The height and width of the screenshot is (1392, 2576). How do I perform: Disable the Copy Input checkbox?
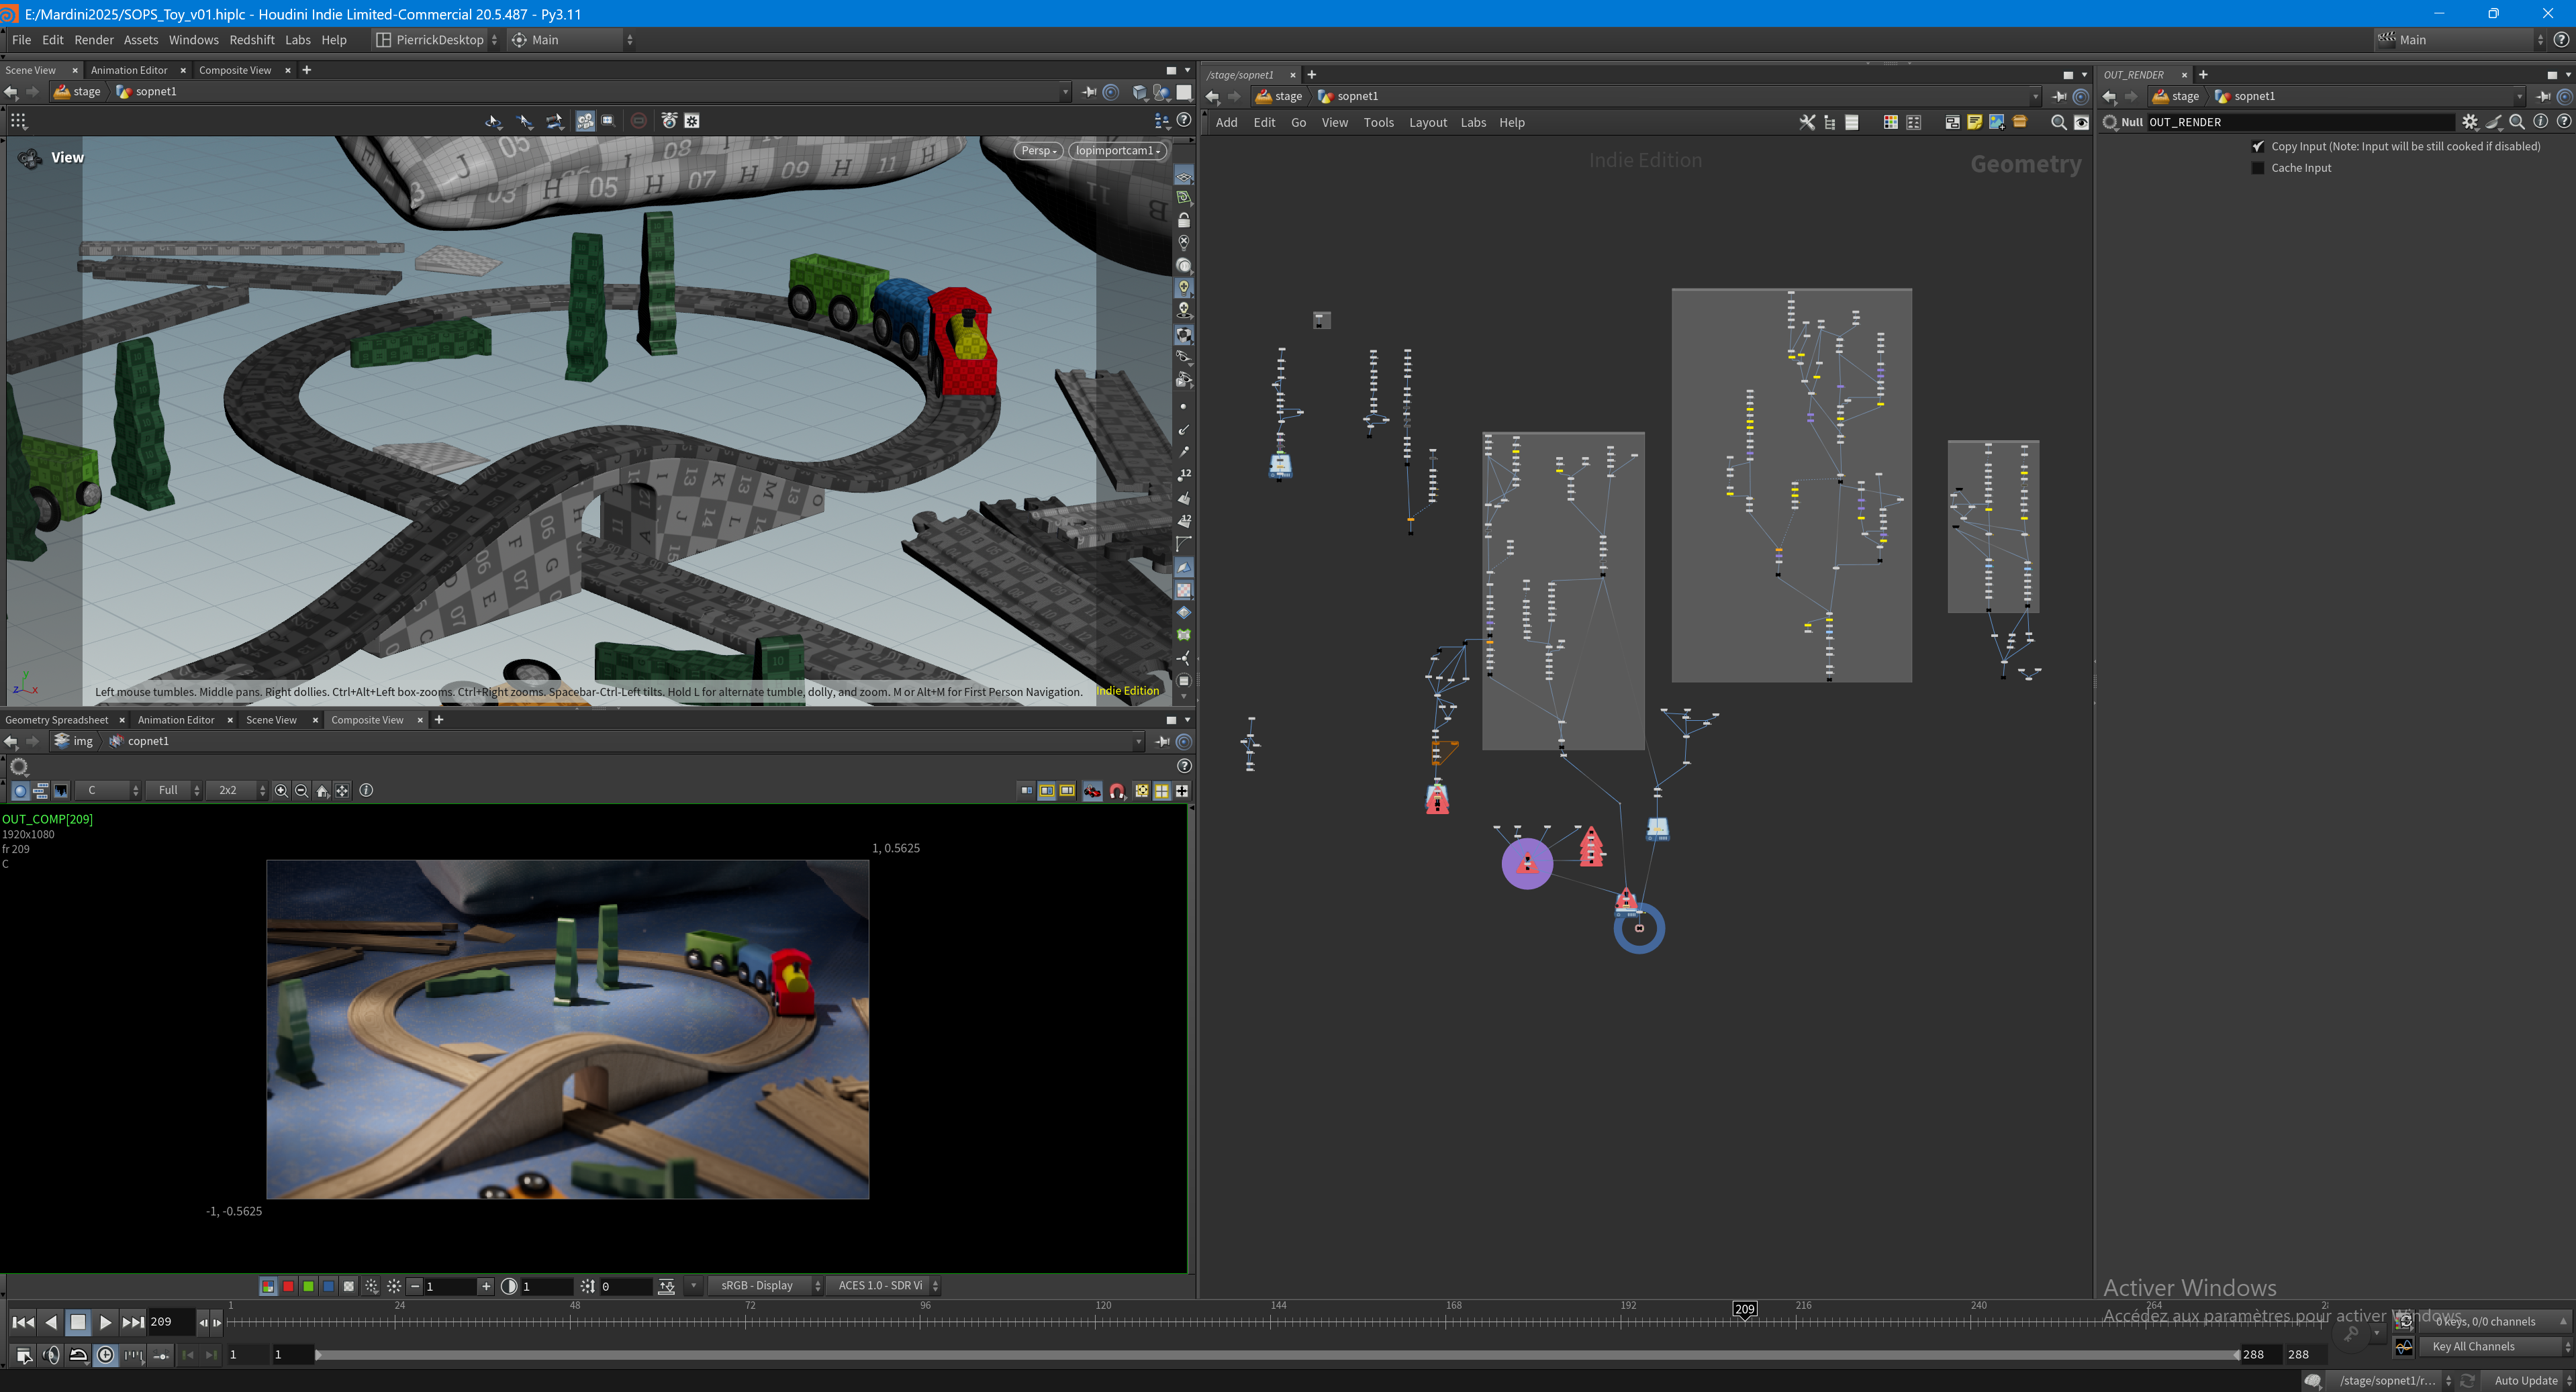pyautogui.click(x=2258, y=146)
